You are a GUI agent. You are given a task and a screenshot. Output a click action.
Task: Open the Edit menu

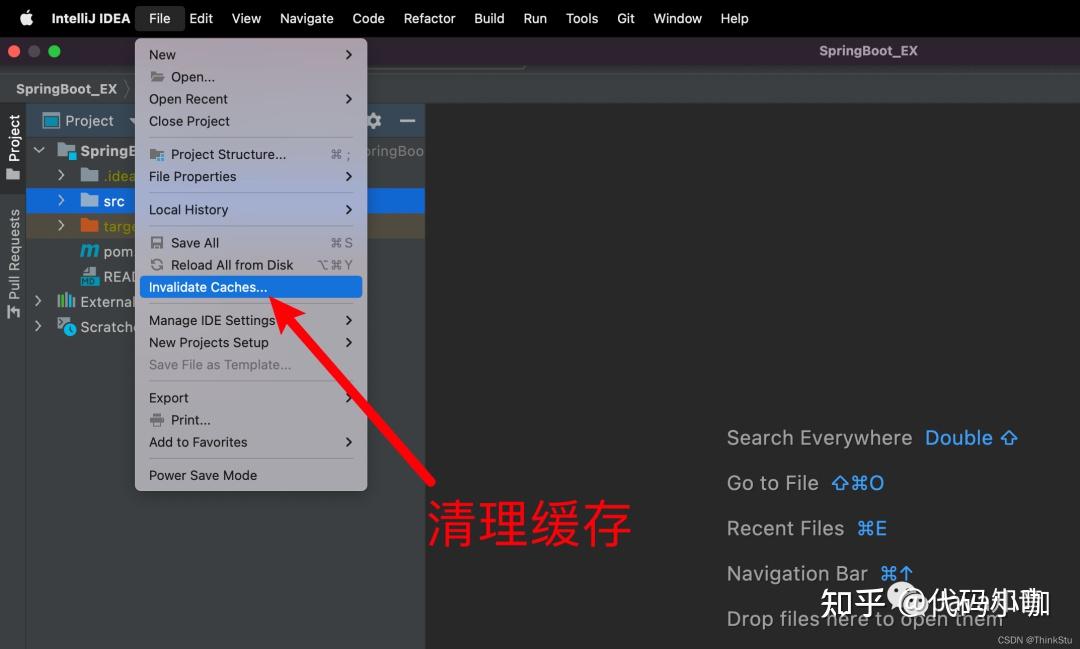tap(201, 19)
